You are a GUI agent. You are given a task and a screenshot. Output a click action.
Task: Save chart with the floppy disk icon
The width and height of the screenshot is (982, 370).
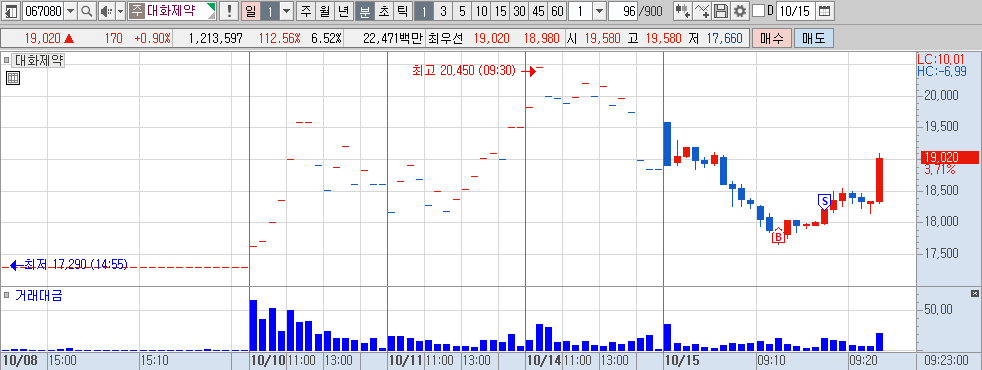(721, 11)
